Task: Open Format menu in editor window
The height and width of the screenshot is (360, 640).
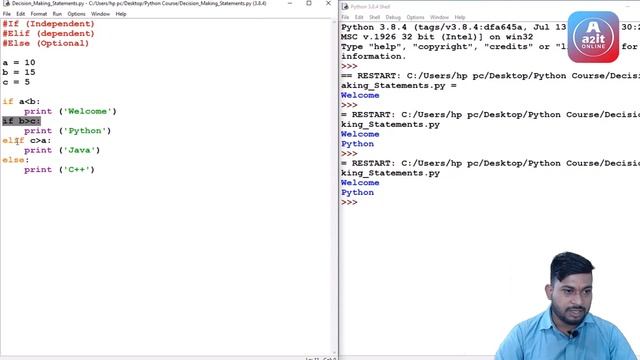Action: tap(39, 14)
